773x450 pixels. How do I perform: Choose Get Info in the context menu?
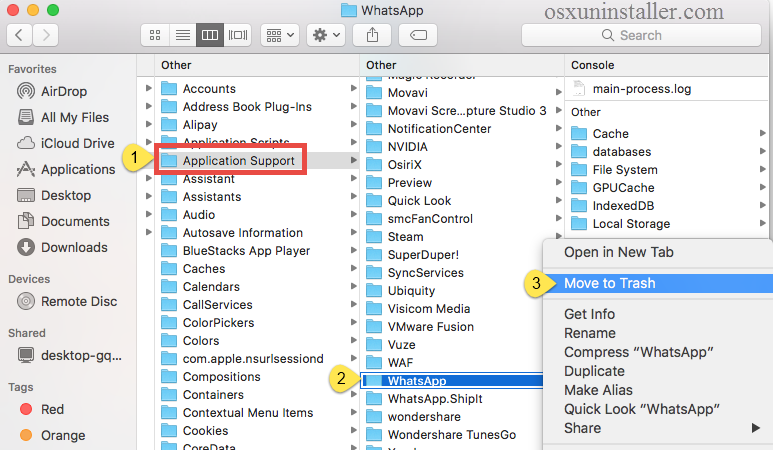590,314
